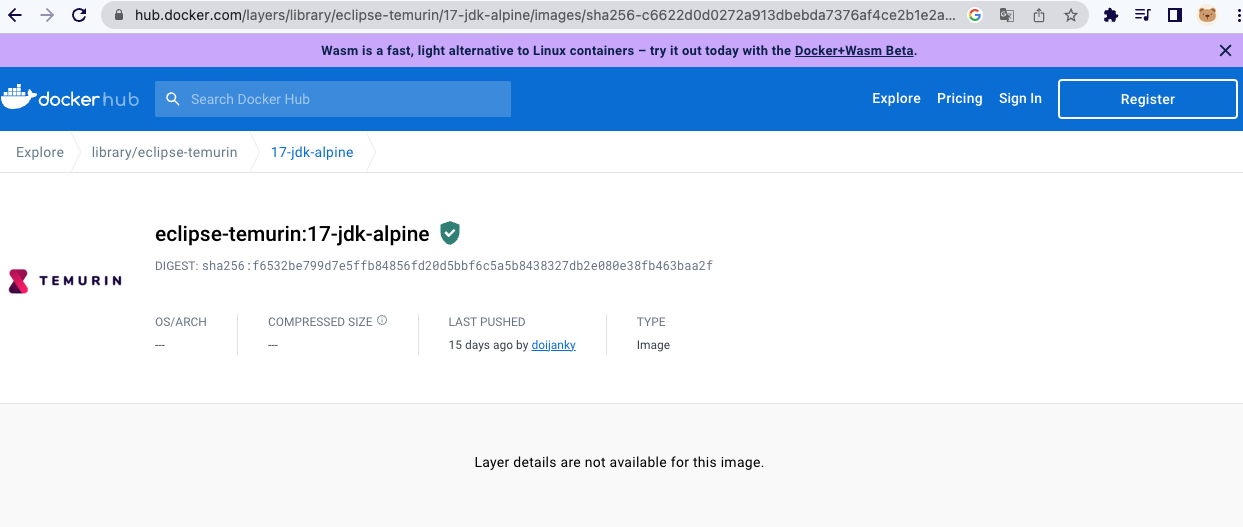Toggle the browser side panel icon

(x=1175, y=15)
